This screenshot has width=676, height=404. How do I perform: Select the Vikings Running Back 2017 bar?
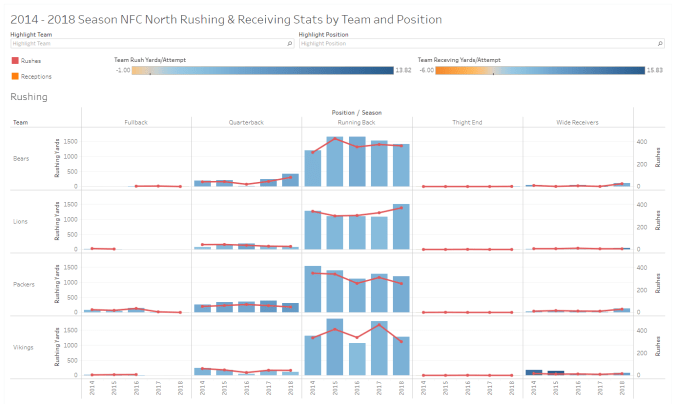[379, 349]
